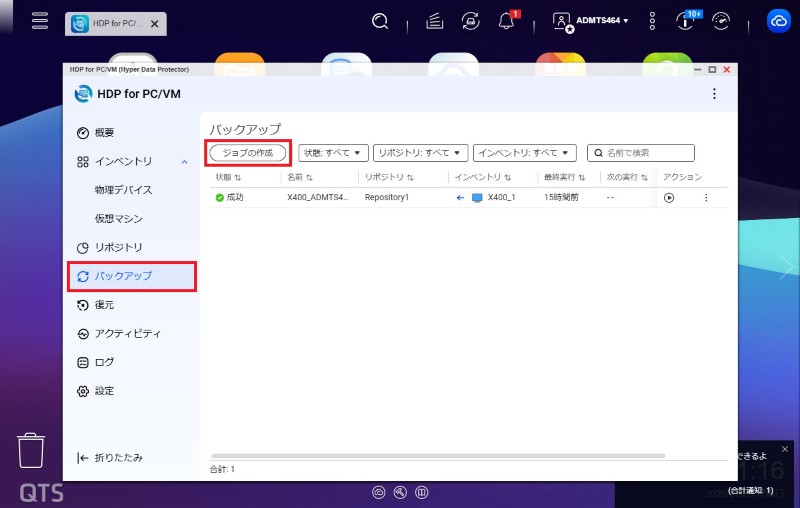Expand the リポジトリ: すべて filter dropdown
800x508 pixels.
click(x=420, y=153)
